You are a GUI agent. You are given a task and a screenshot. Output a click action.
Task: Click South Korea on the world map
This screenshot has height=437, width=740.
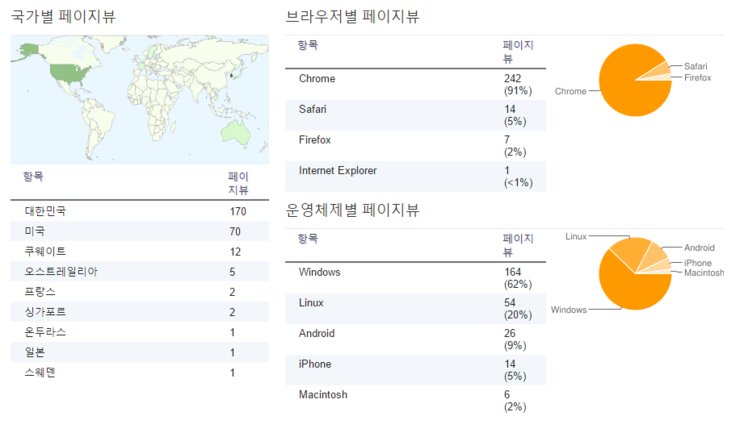232,75
